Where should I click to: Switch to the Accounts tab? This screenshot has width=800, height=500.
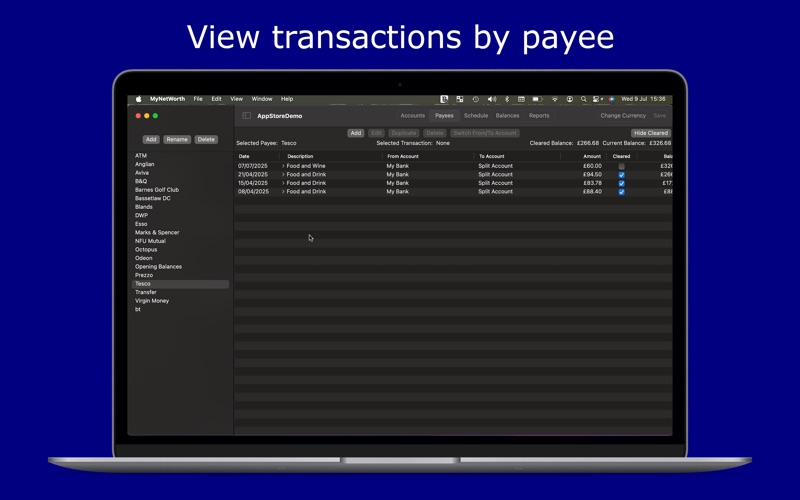click(413, 116)
